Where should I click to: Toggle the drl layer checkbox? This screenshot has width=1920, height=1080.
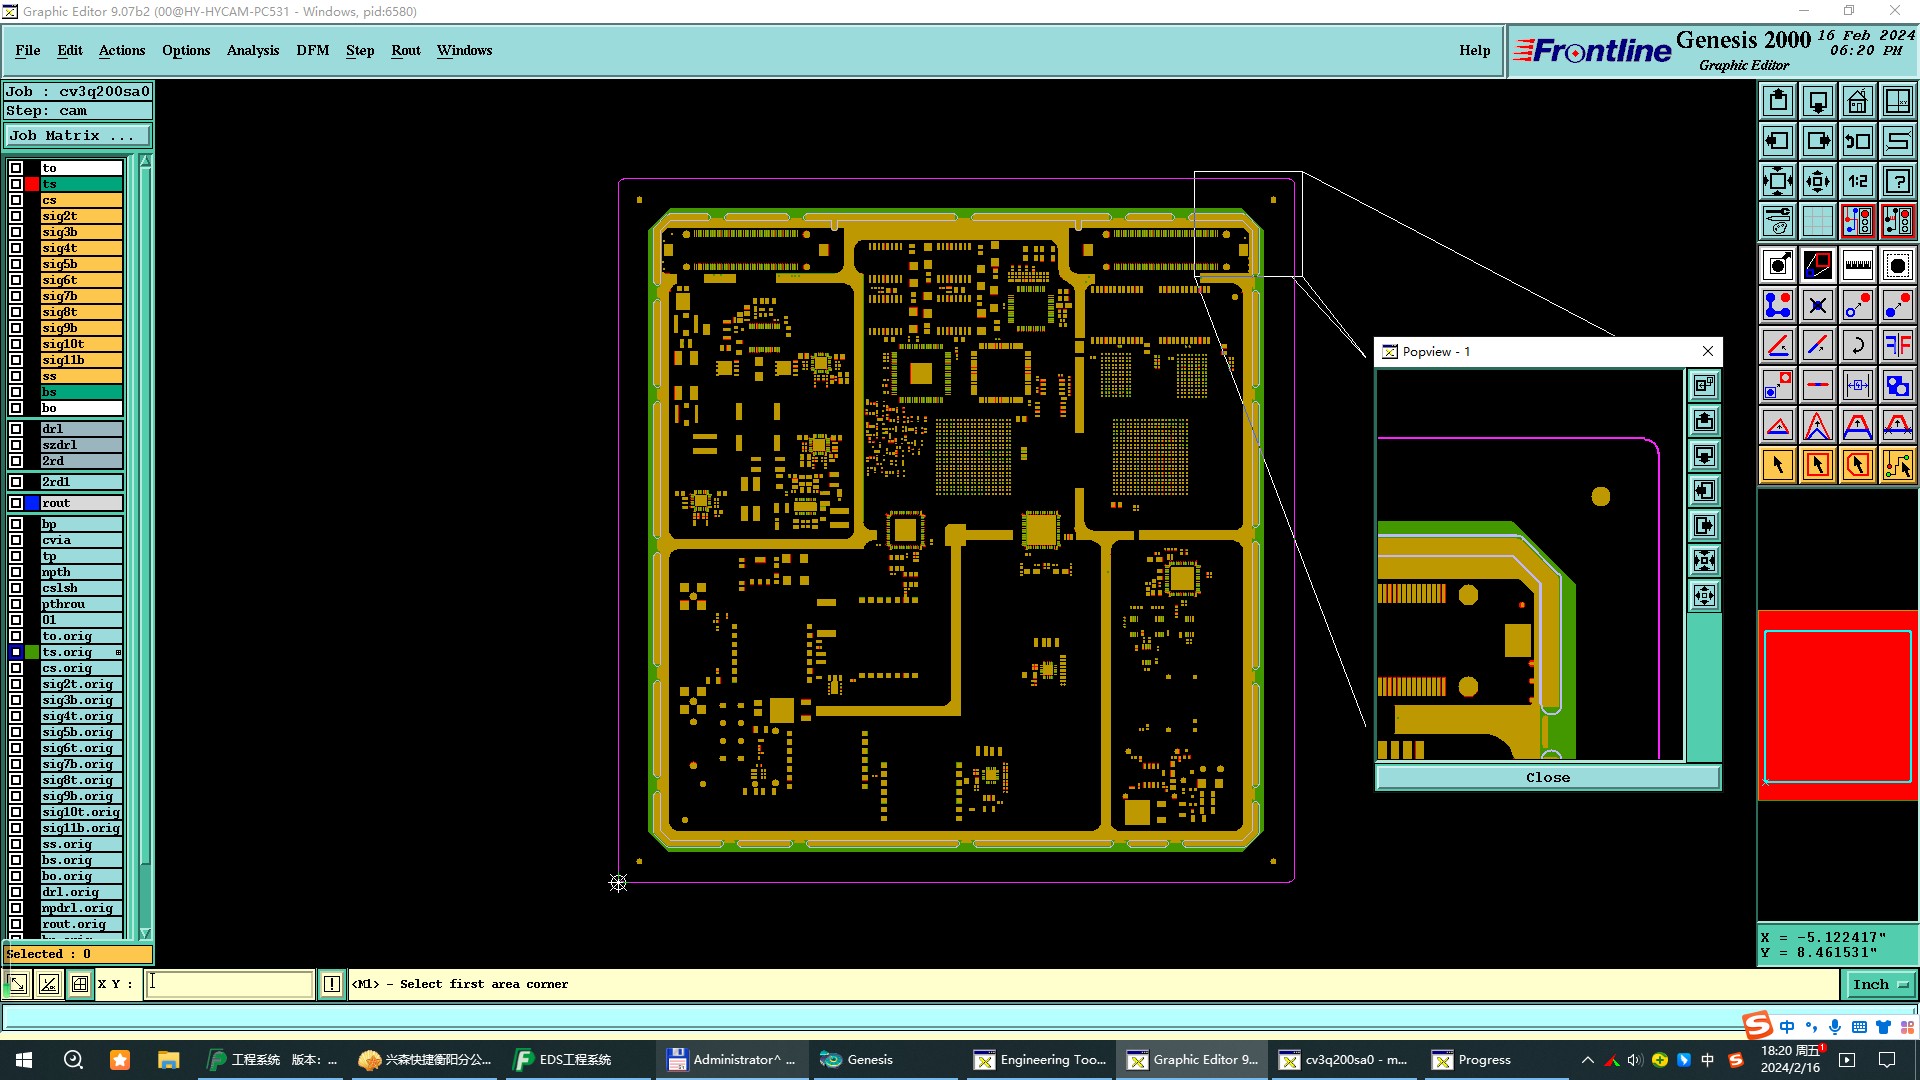[16, 429]
